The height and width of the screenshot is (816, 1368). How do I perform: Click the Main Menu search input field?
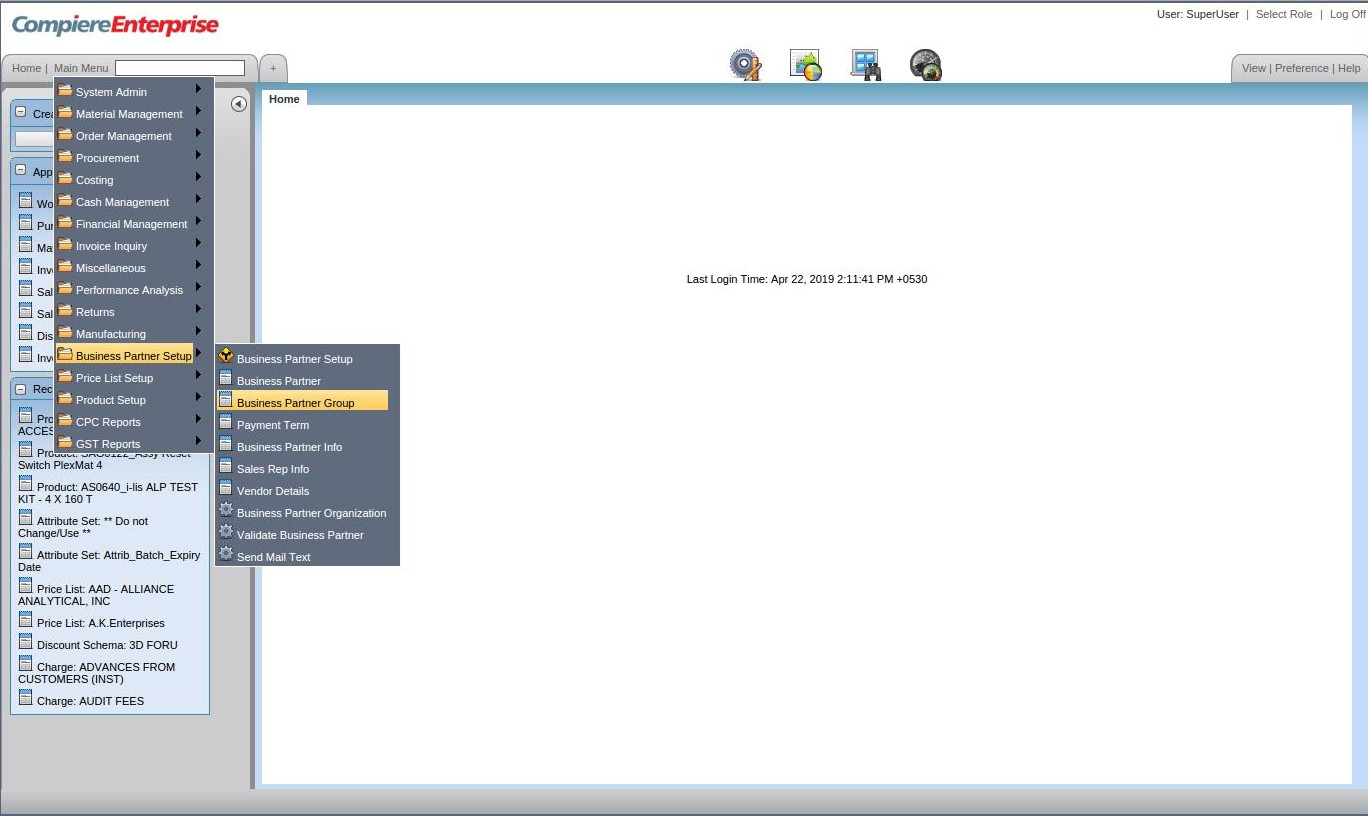[180, 68]
